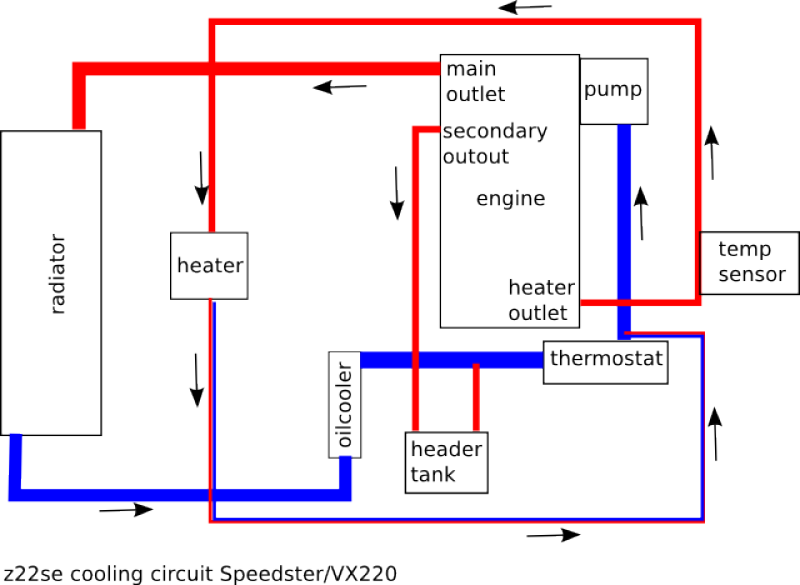Select the temp sensor box
This screenshot has height=585, width=800.
[x=749, y=262]
